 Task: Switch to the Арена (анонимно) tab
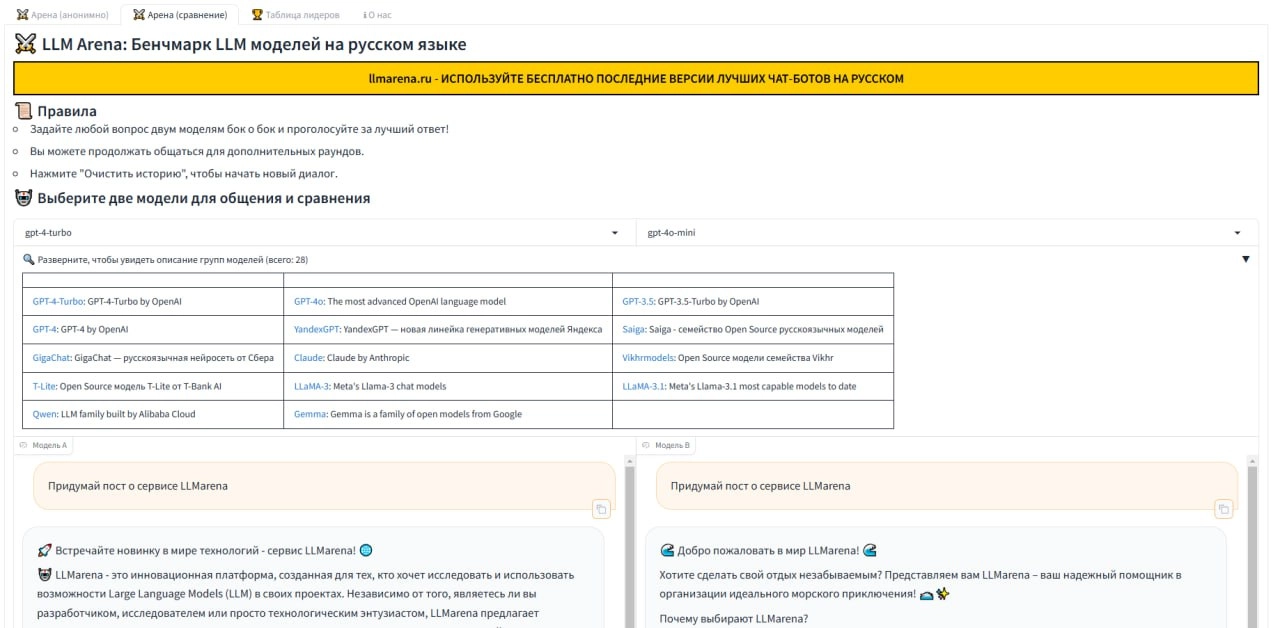[63, 15]
